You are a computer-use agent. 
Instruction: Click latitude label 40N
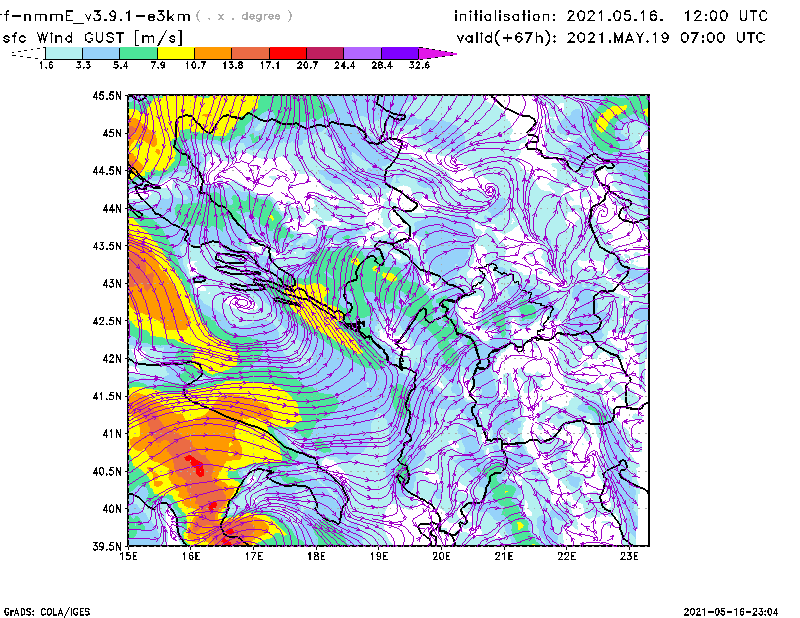112,509
